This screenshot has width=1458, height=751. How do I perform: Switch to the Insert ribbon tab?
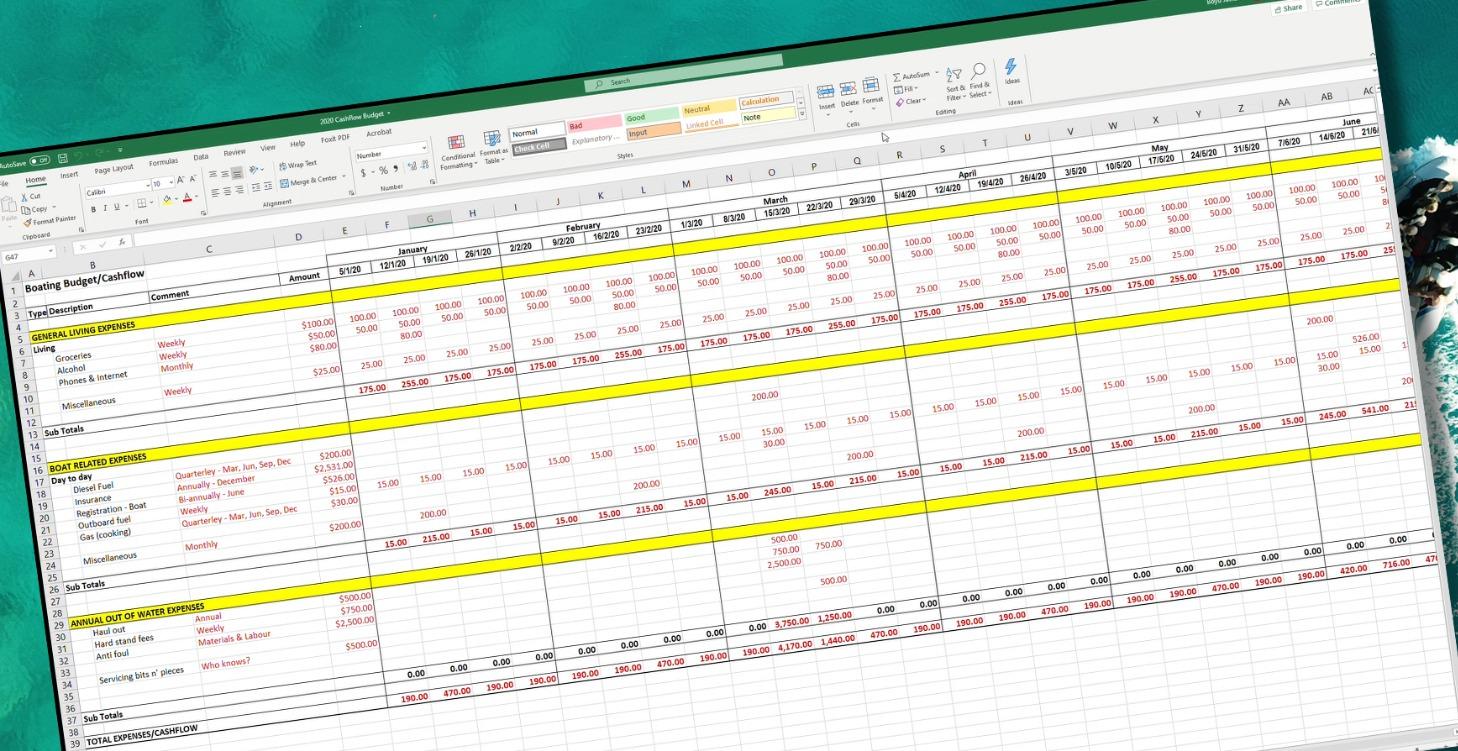tap(69, 175)
